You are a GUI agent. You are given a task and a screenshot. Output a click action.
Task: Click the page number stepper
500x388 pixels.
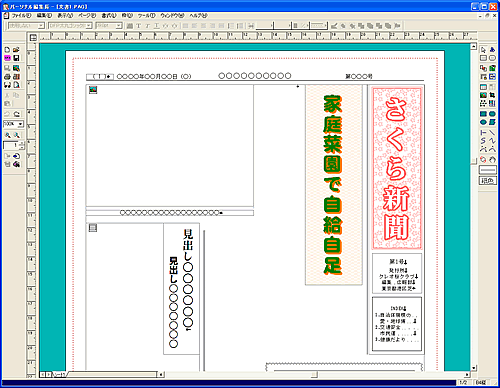[x=22, y=145]
